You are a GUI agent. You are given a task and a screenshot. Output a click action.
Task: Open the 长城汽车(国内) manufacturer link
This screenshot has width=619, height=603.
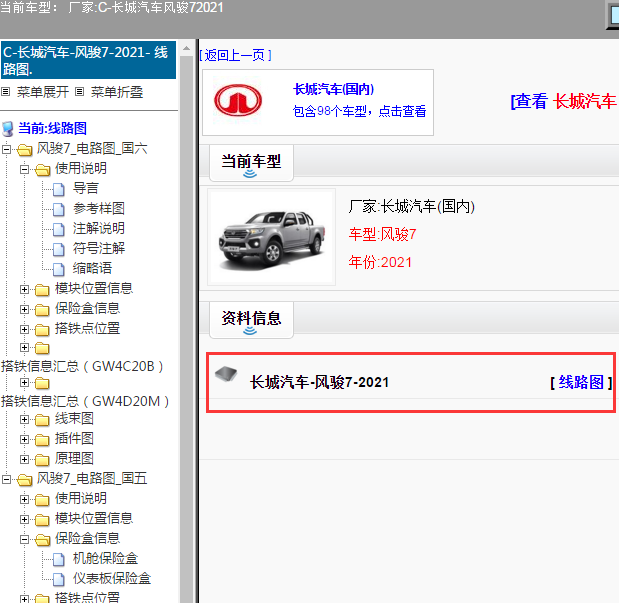point(334,89)
